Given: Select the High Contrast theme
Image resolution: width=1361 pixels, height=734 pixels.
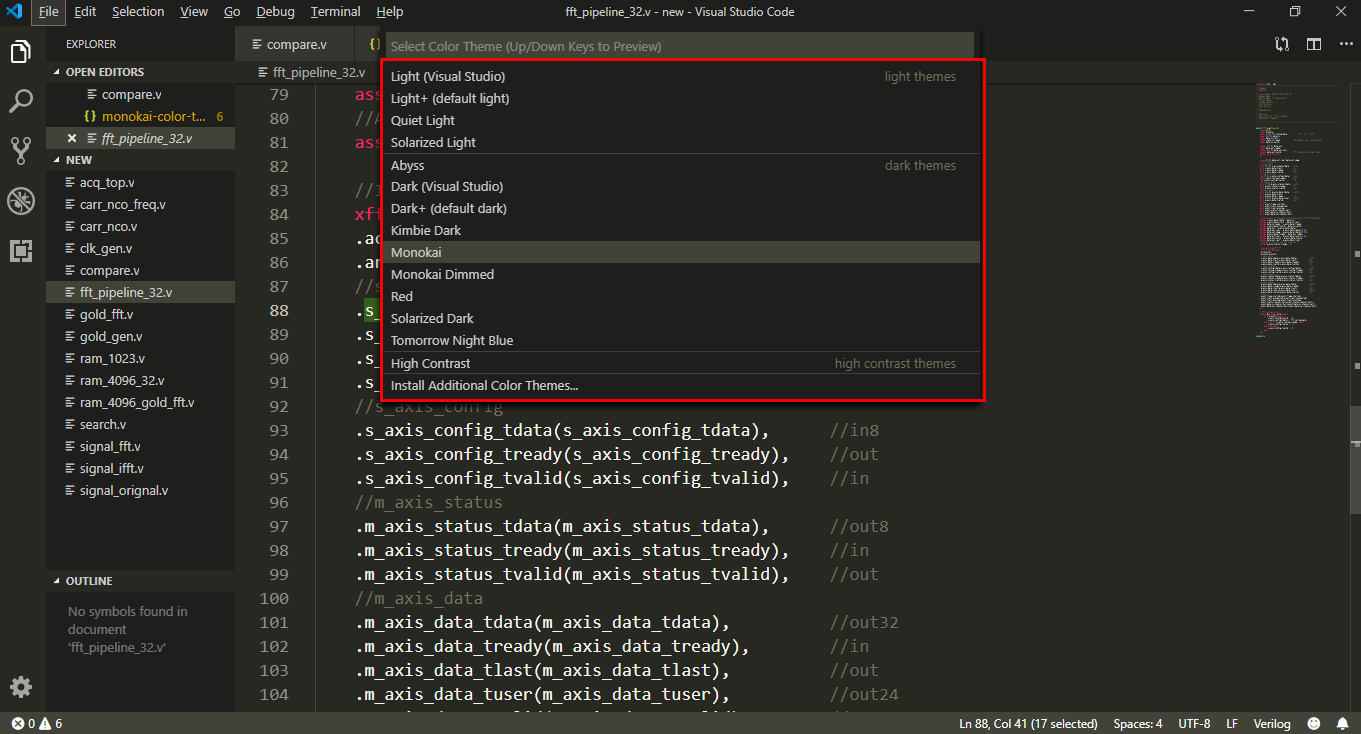Looking at the screenshot, I should pyautogui.click(x=680, y=363).
